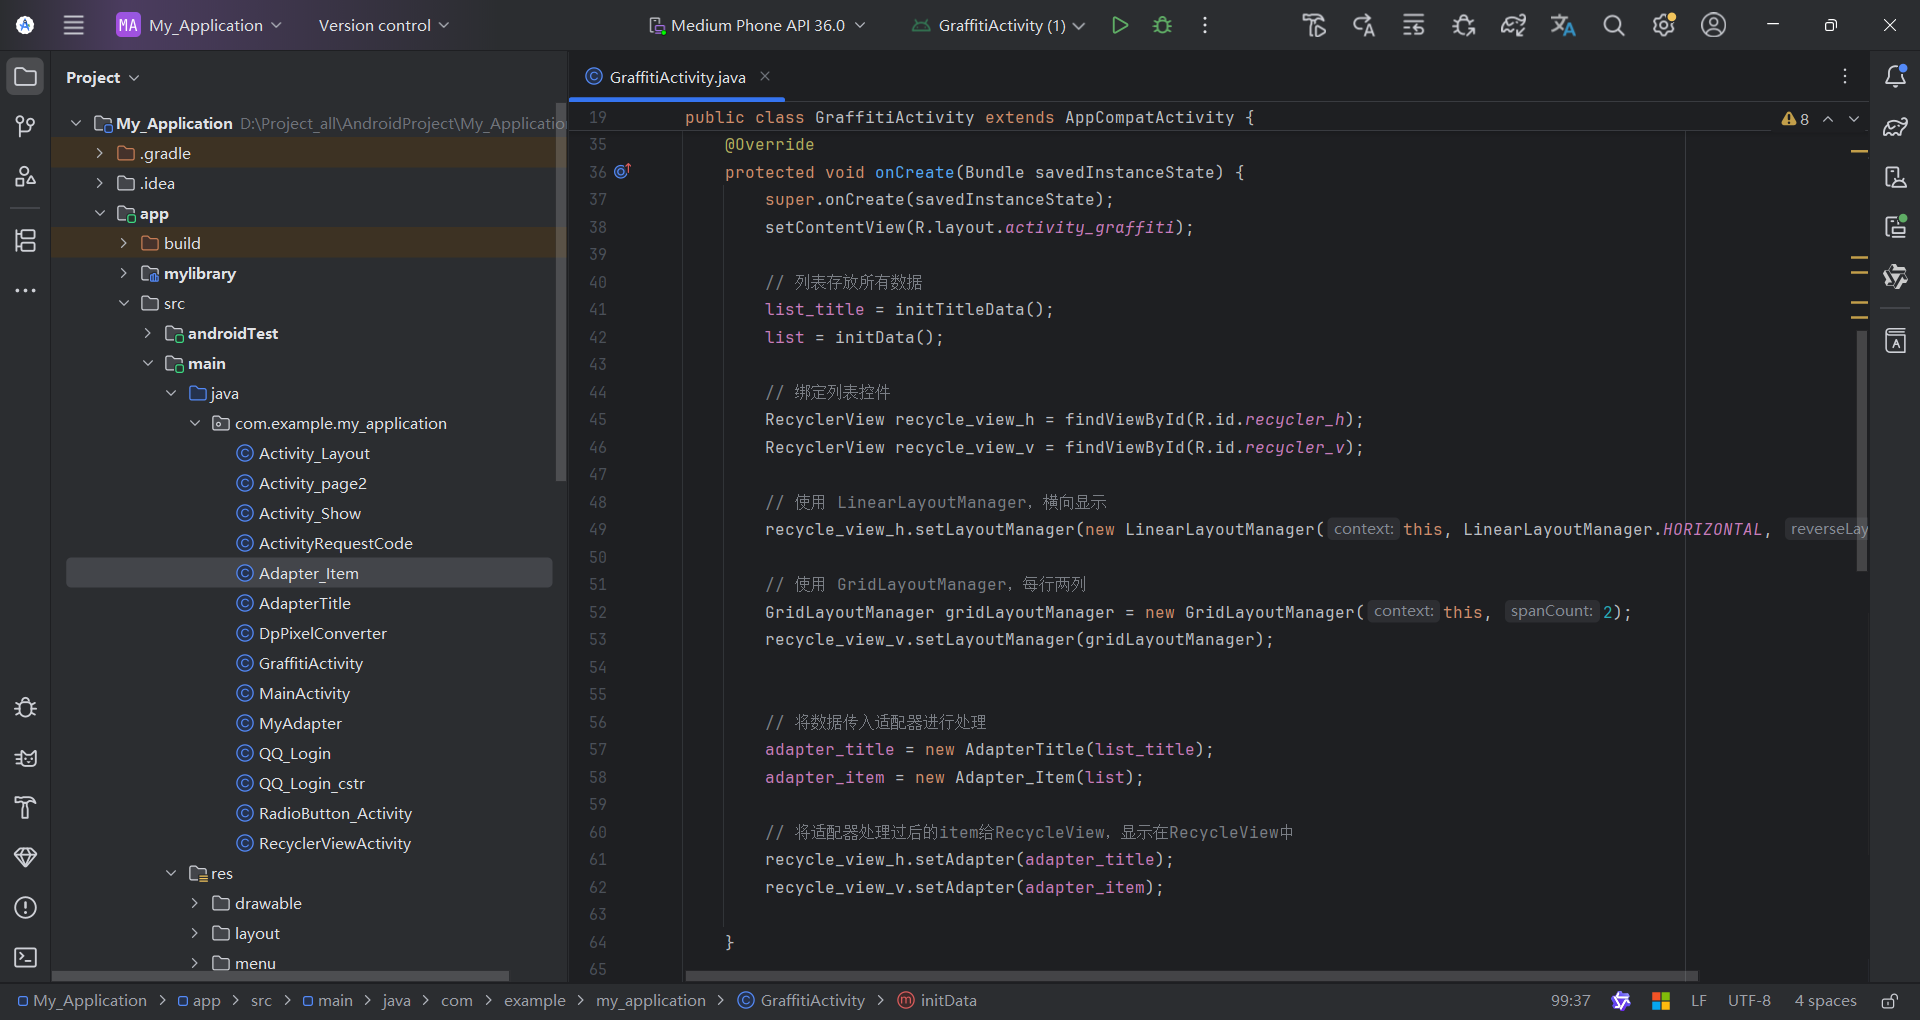Collapse the res folder node
This screenshot has width=1920, height=1020.
[x=171, y=873]
